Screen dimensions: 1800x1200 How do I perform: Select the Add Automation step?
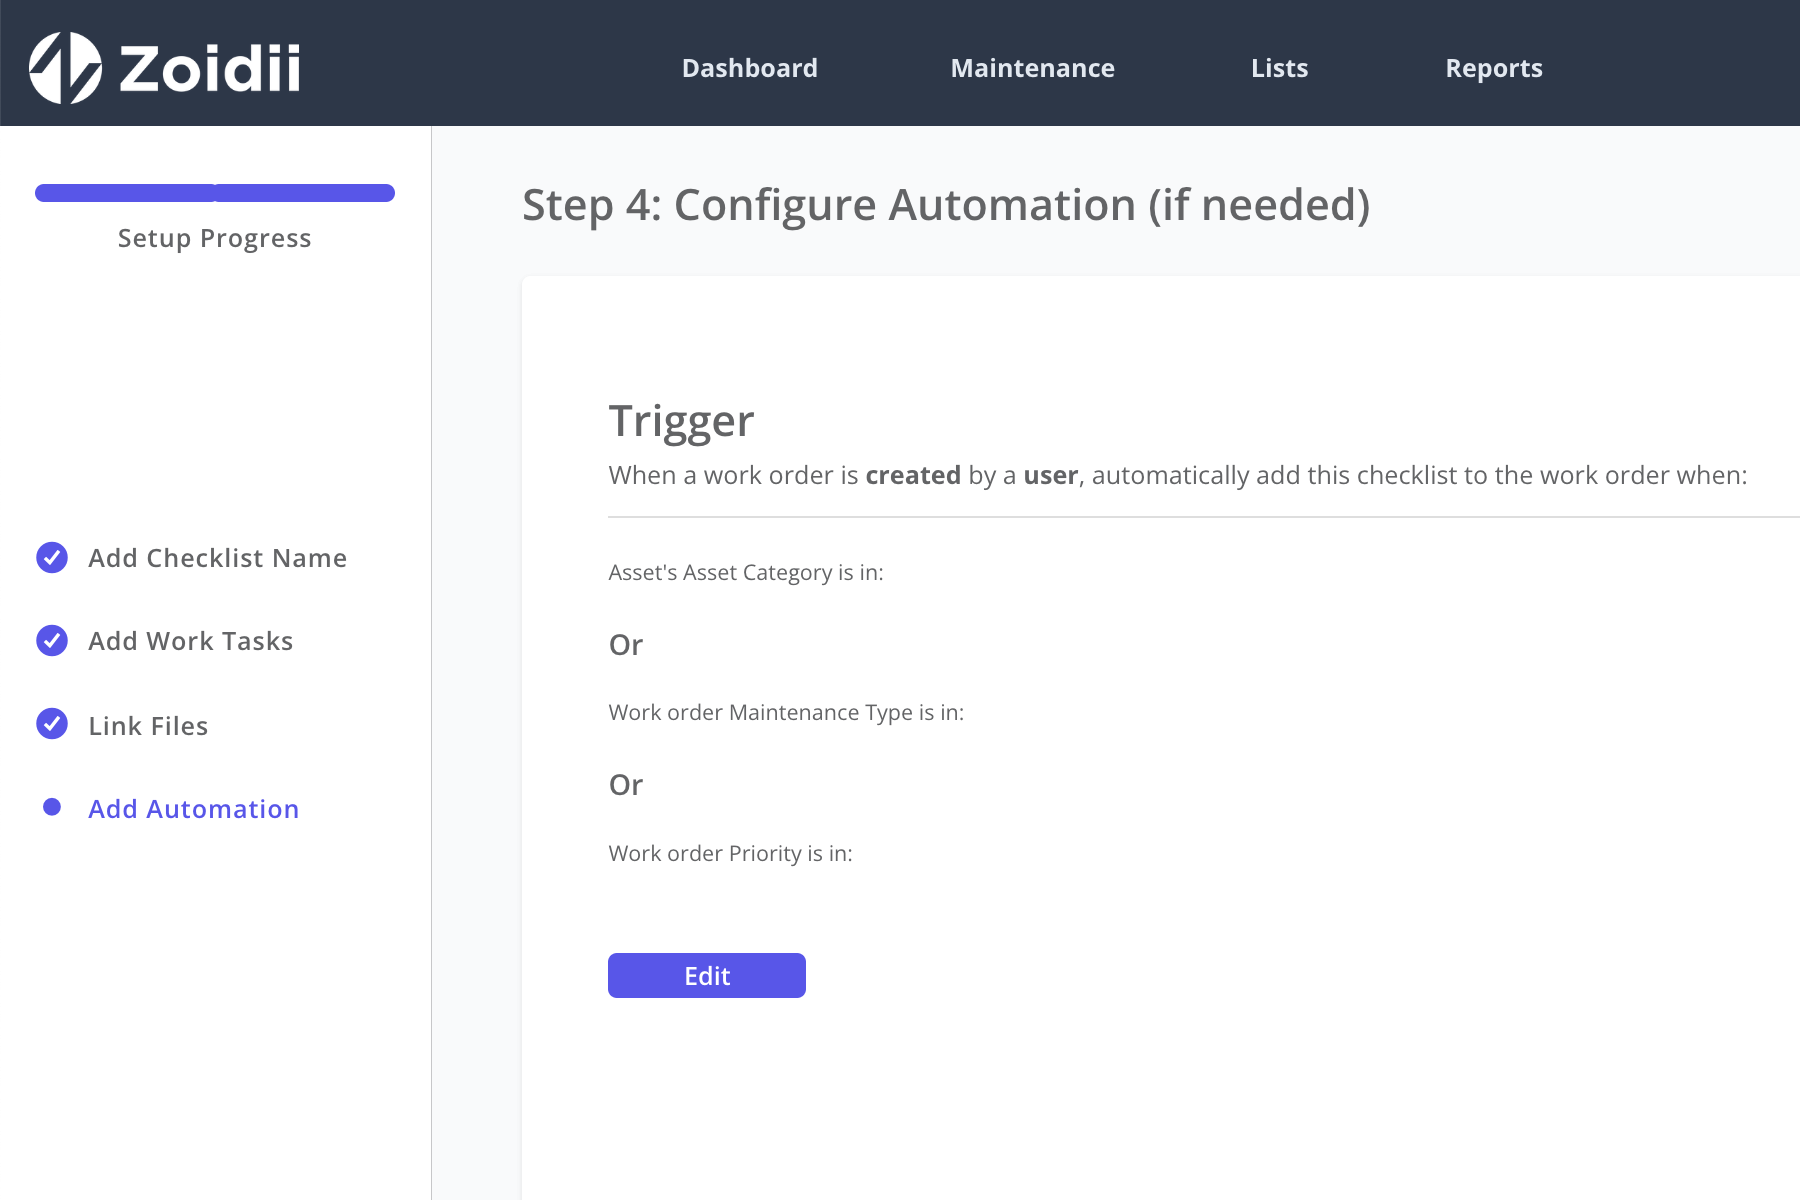point(193,809)
